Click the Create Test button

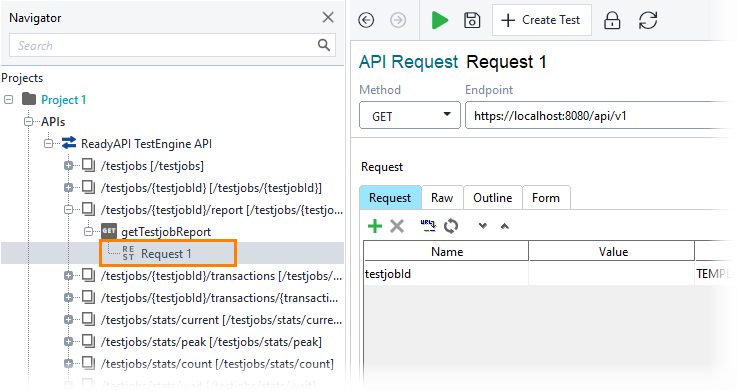pos(542,20)
